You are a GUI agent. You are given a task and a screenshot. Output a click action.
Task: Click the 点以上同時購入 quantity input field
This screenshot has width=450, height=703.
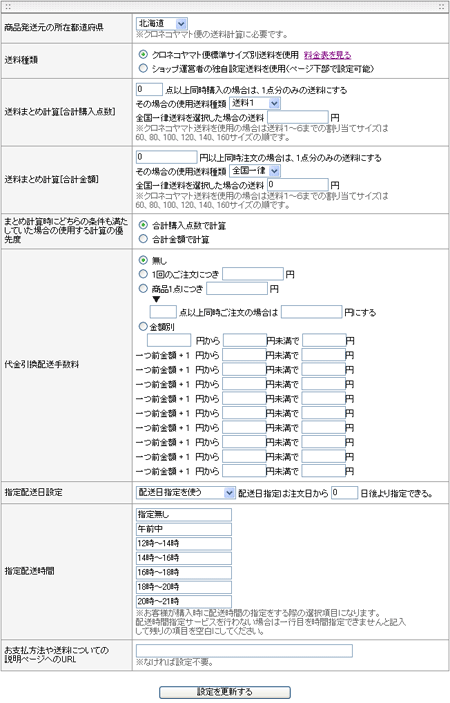click(x=149, y=89)
